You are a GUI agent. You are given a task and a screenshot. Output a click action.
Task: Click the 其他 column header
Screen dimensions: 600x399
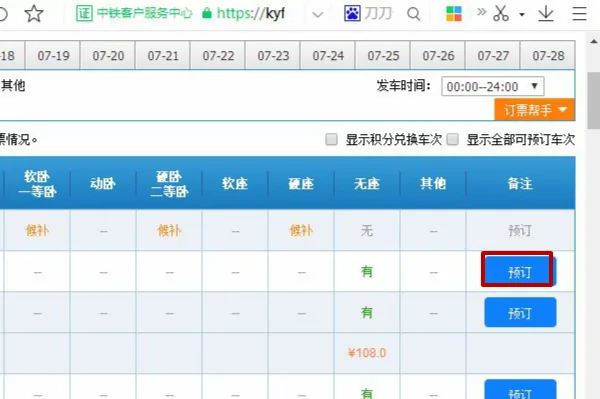[x=433, y=184]
